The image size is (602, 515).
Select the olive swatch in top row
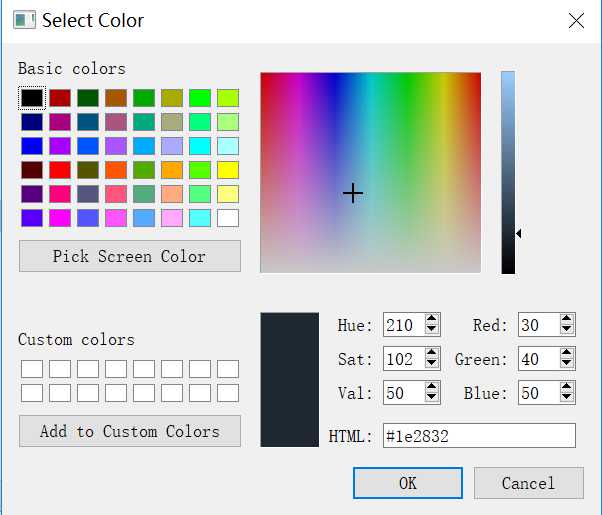(172, 98)
